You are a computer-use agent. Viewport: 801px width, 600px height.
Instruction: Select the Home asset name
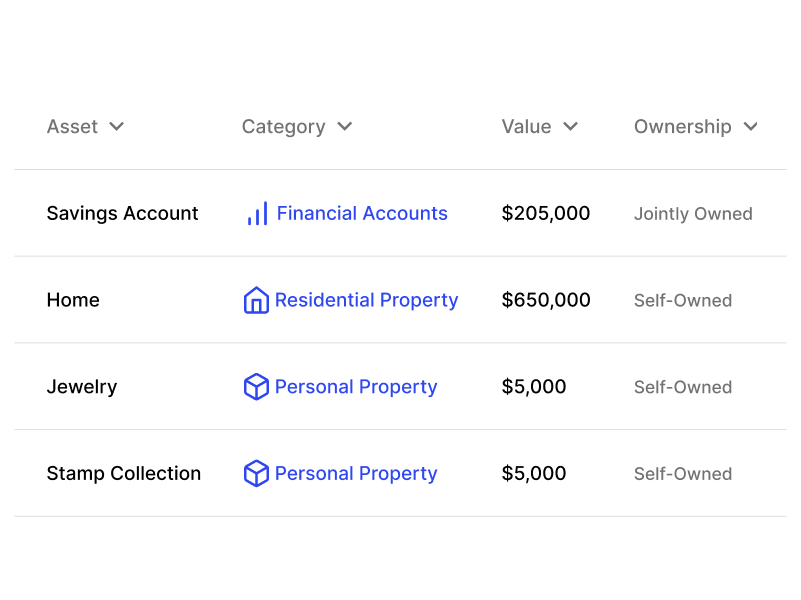click(73, 300)
